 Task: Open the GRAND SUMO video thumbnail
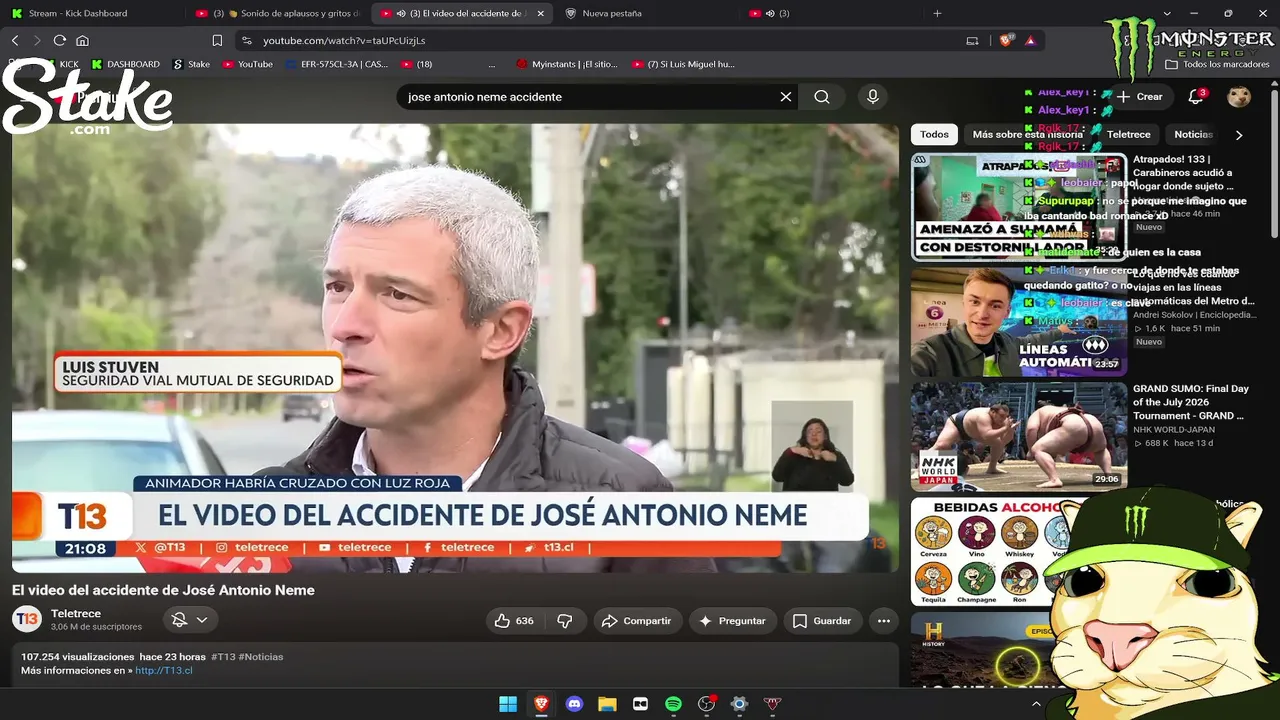pyautogui.click(x=1019, y=436)
